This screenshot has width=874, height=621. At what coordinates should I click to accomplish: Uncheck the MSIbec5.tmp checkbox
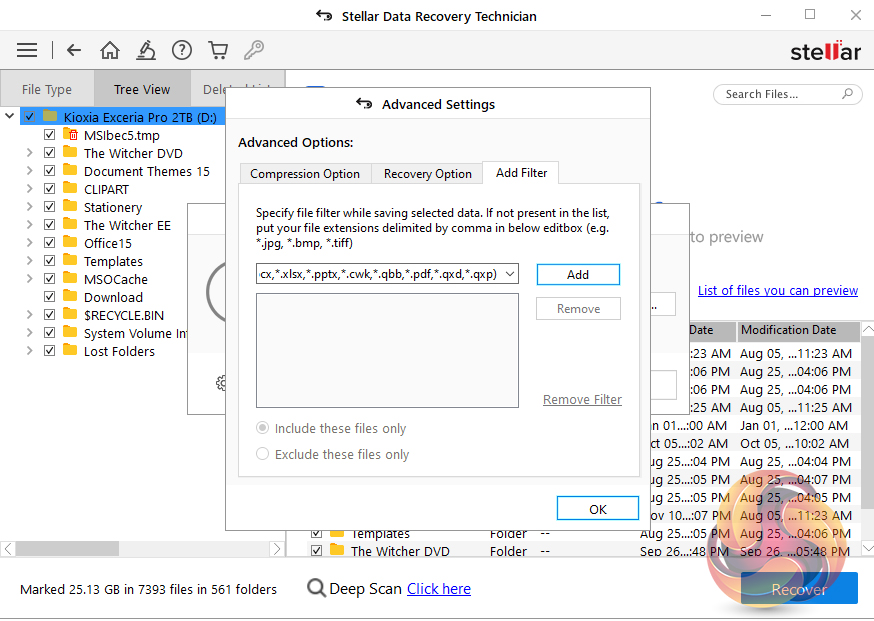[x=50, y=135]
